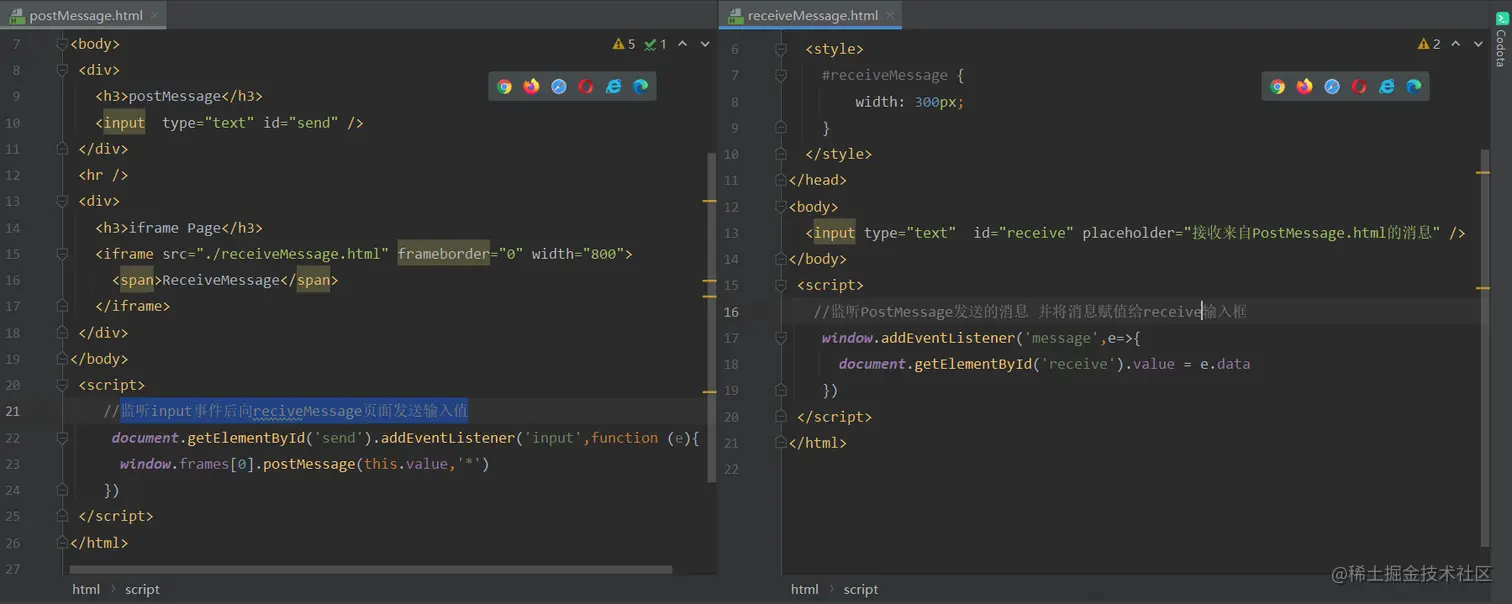Open receiveMessage.html in Chrome from right editor
Viewport: 1512px width, 604px height.
coord(1278,87)
